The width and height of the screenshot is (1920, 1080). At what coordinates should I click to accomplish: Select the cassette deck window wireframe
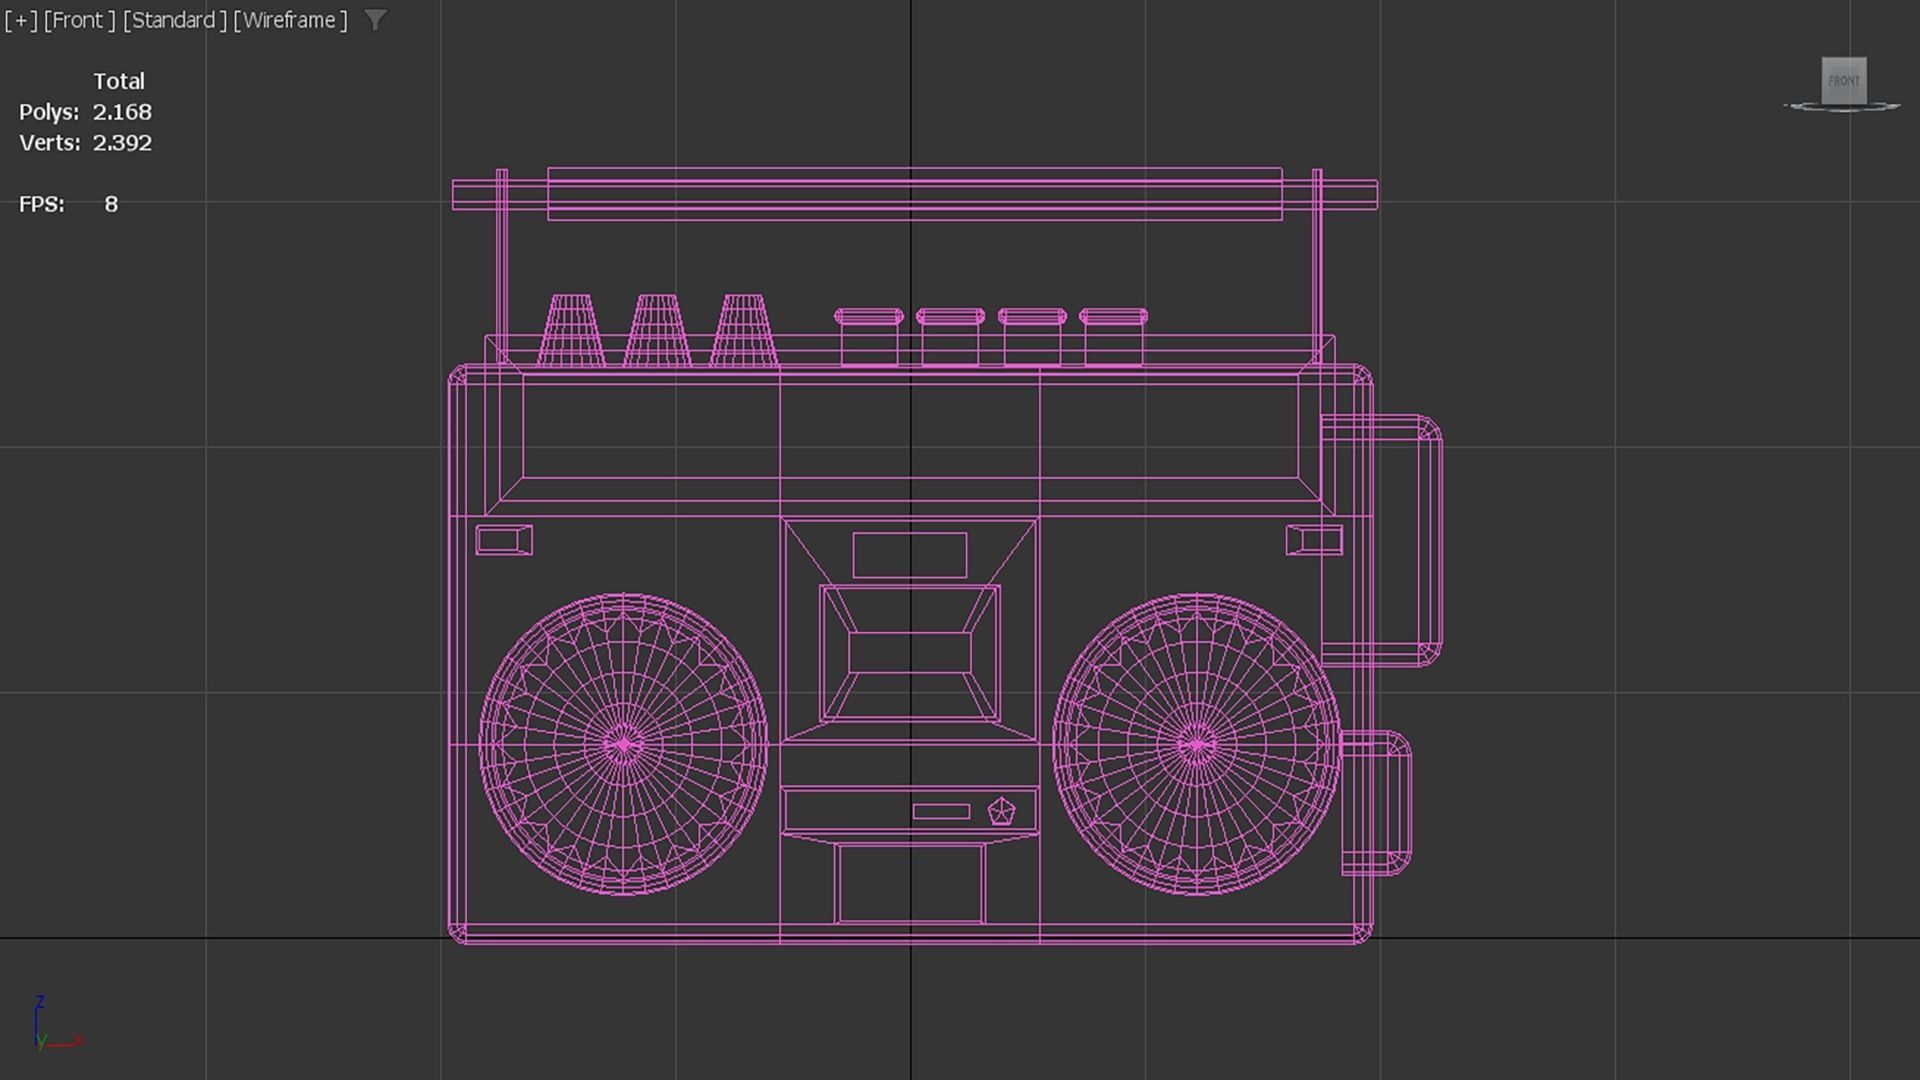click(910, 653)
